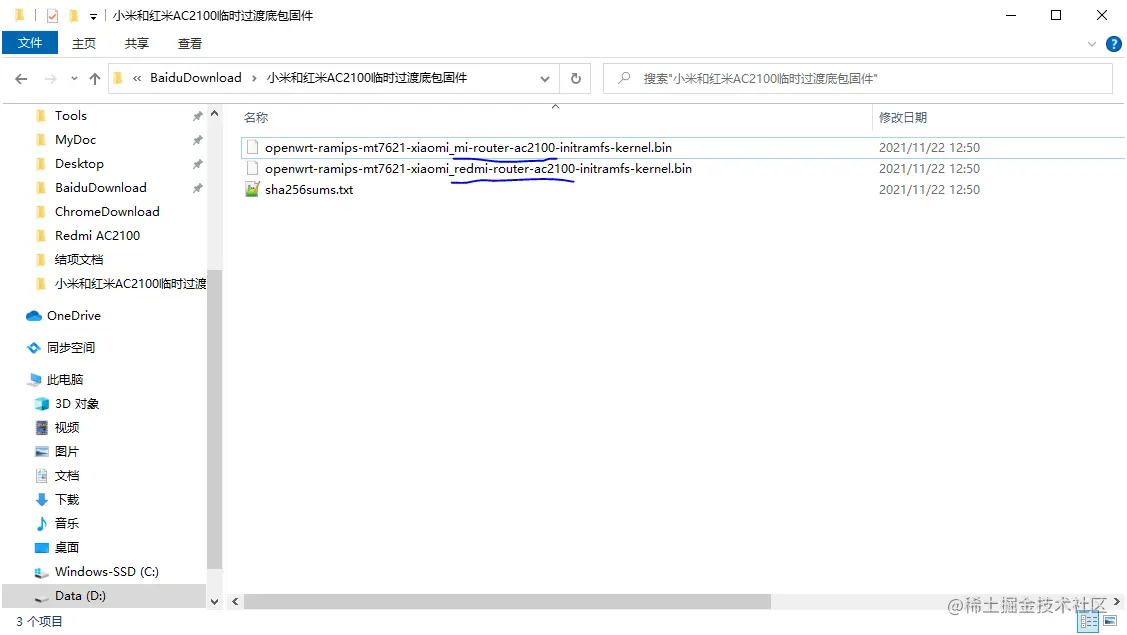Open Data (D:) drive

coord(80,595)
